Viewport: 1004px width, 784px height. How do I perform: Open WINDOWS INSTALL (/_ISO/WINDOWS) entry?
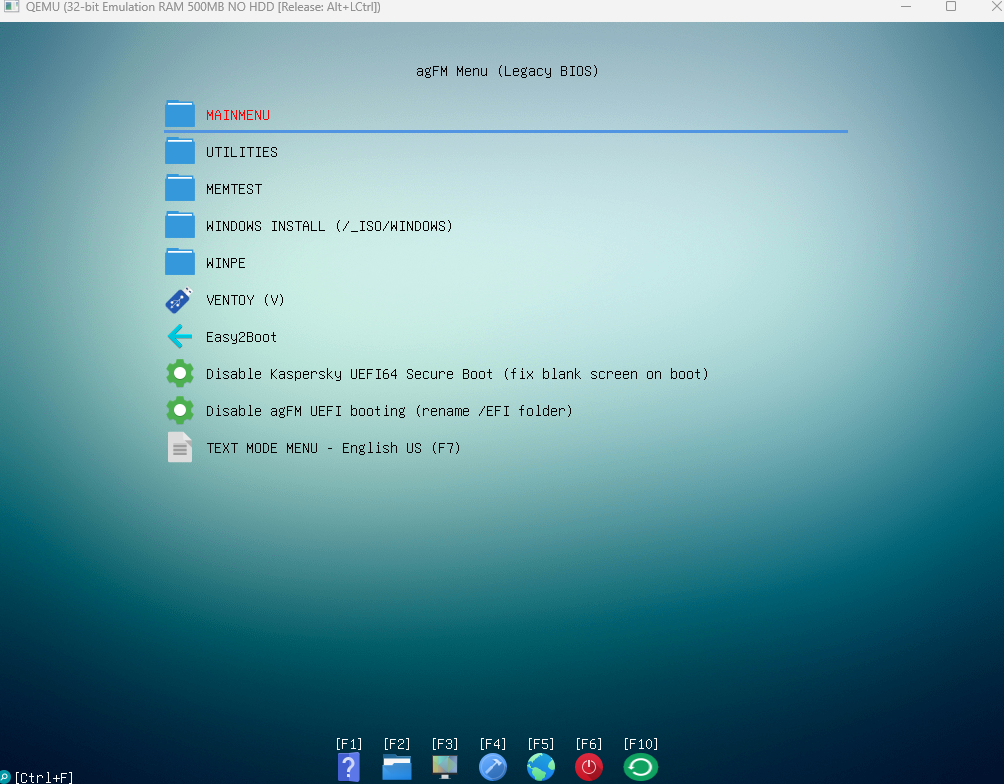coord(329,226)
